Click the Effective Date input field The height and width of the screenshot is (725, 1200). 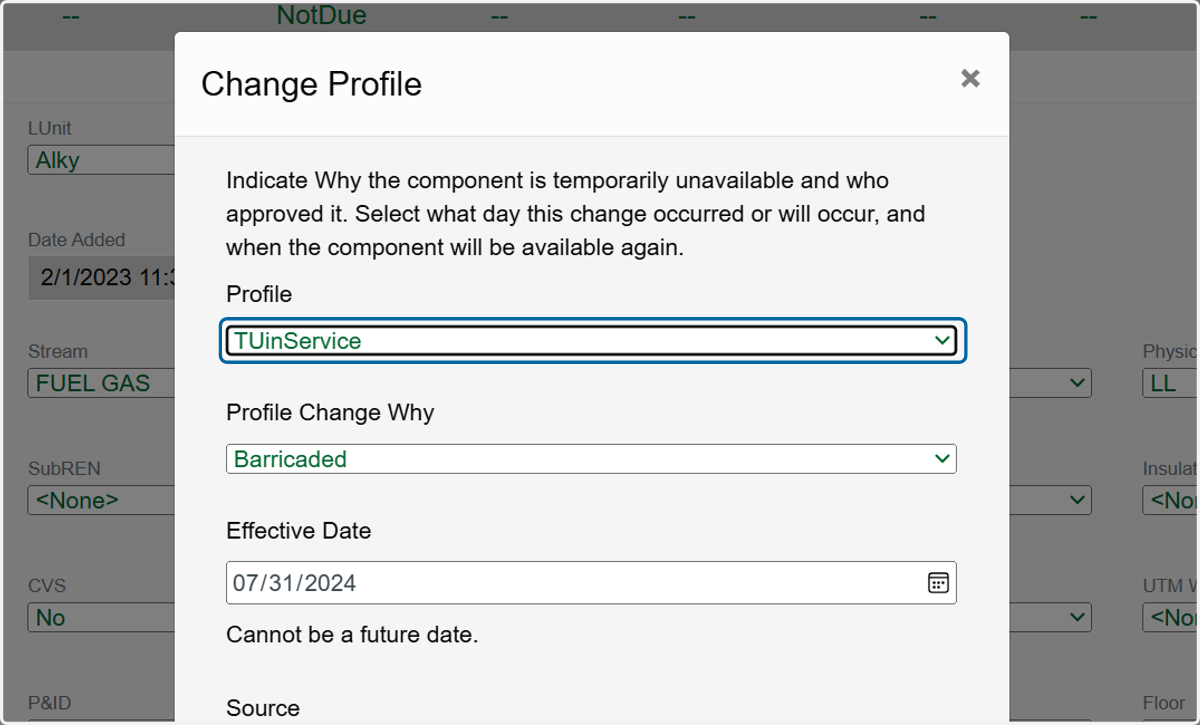tap(591, 583)
